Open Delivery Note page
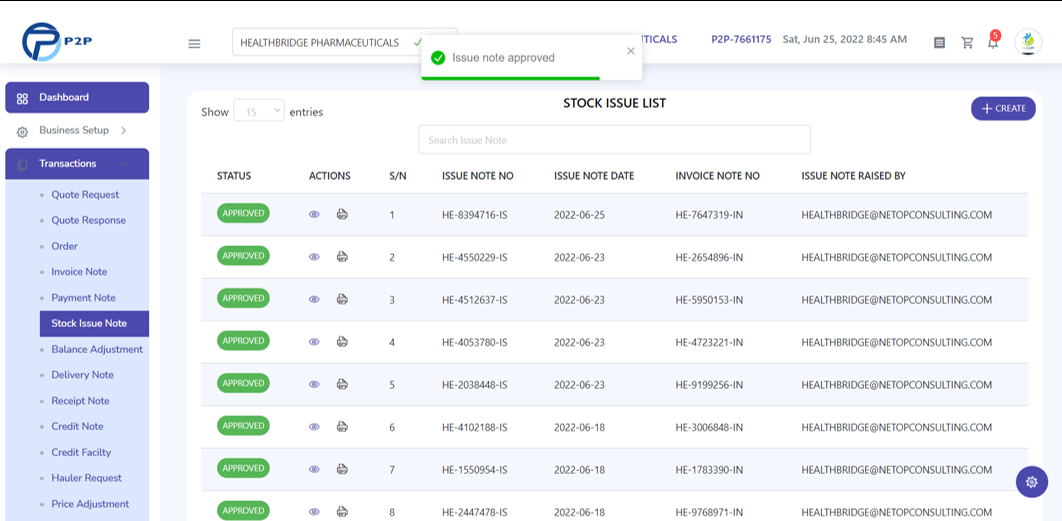Viewport: 1062px width, 521px height. (x=83, y=375)
